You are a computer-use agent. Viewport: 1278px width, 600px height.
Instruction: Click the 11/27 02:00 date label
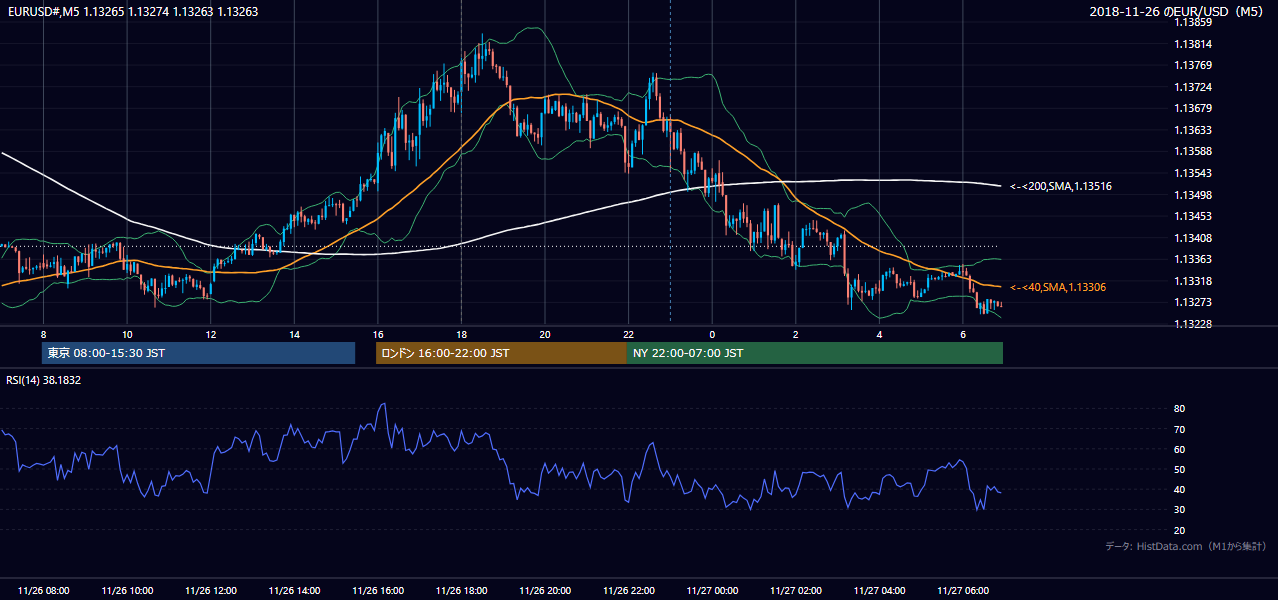(796, 591)
